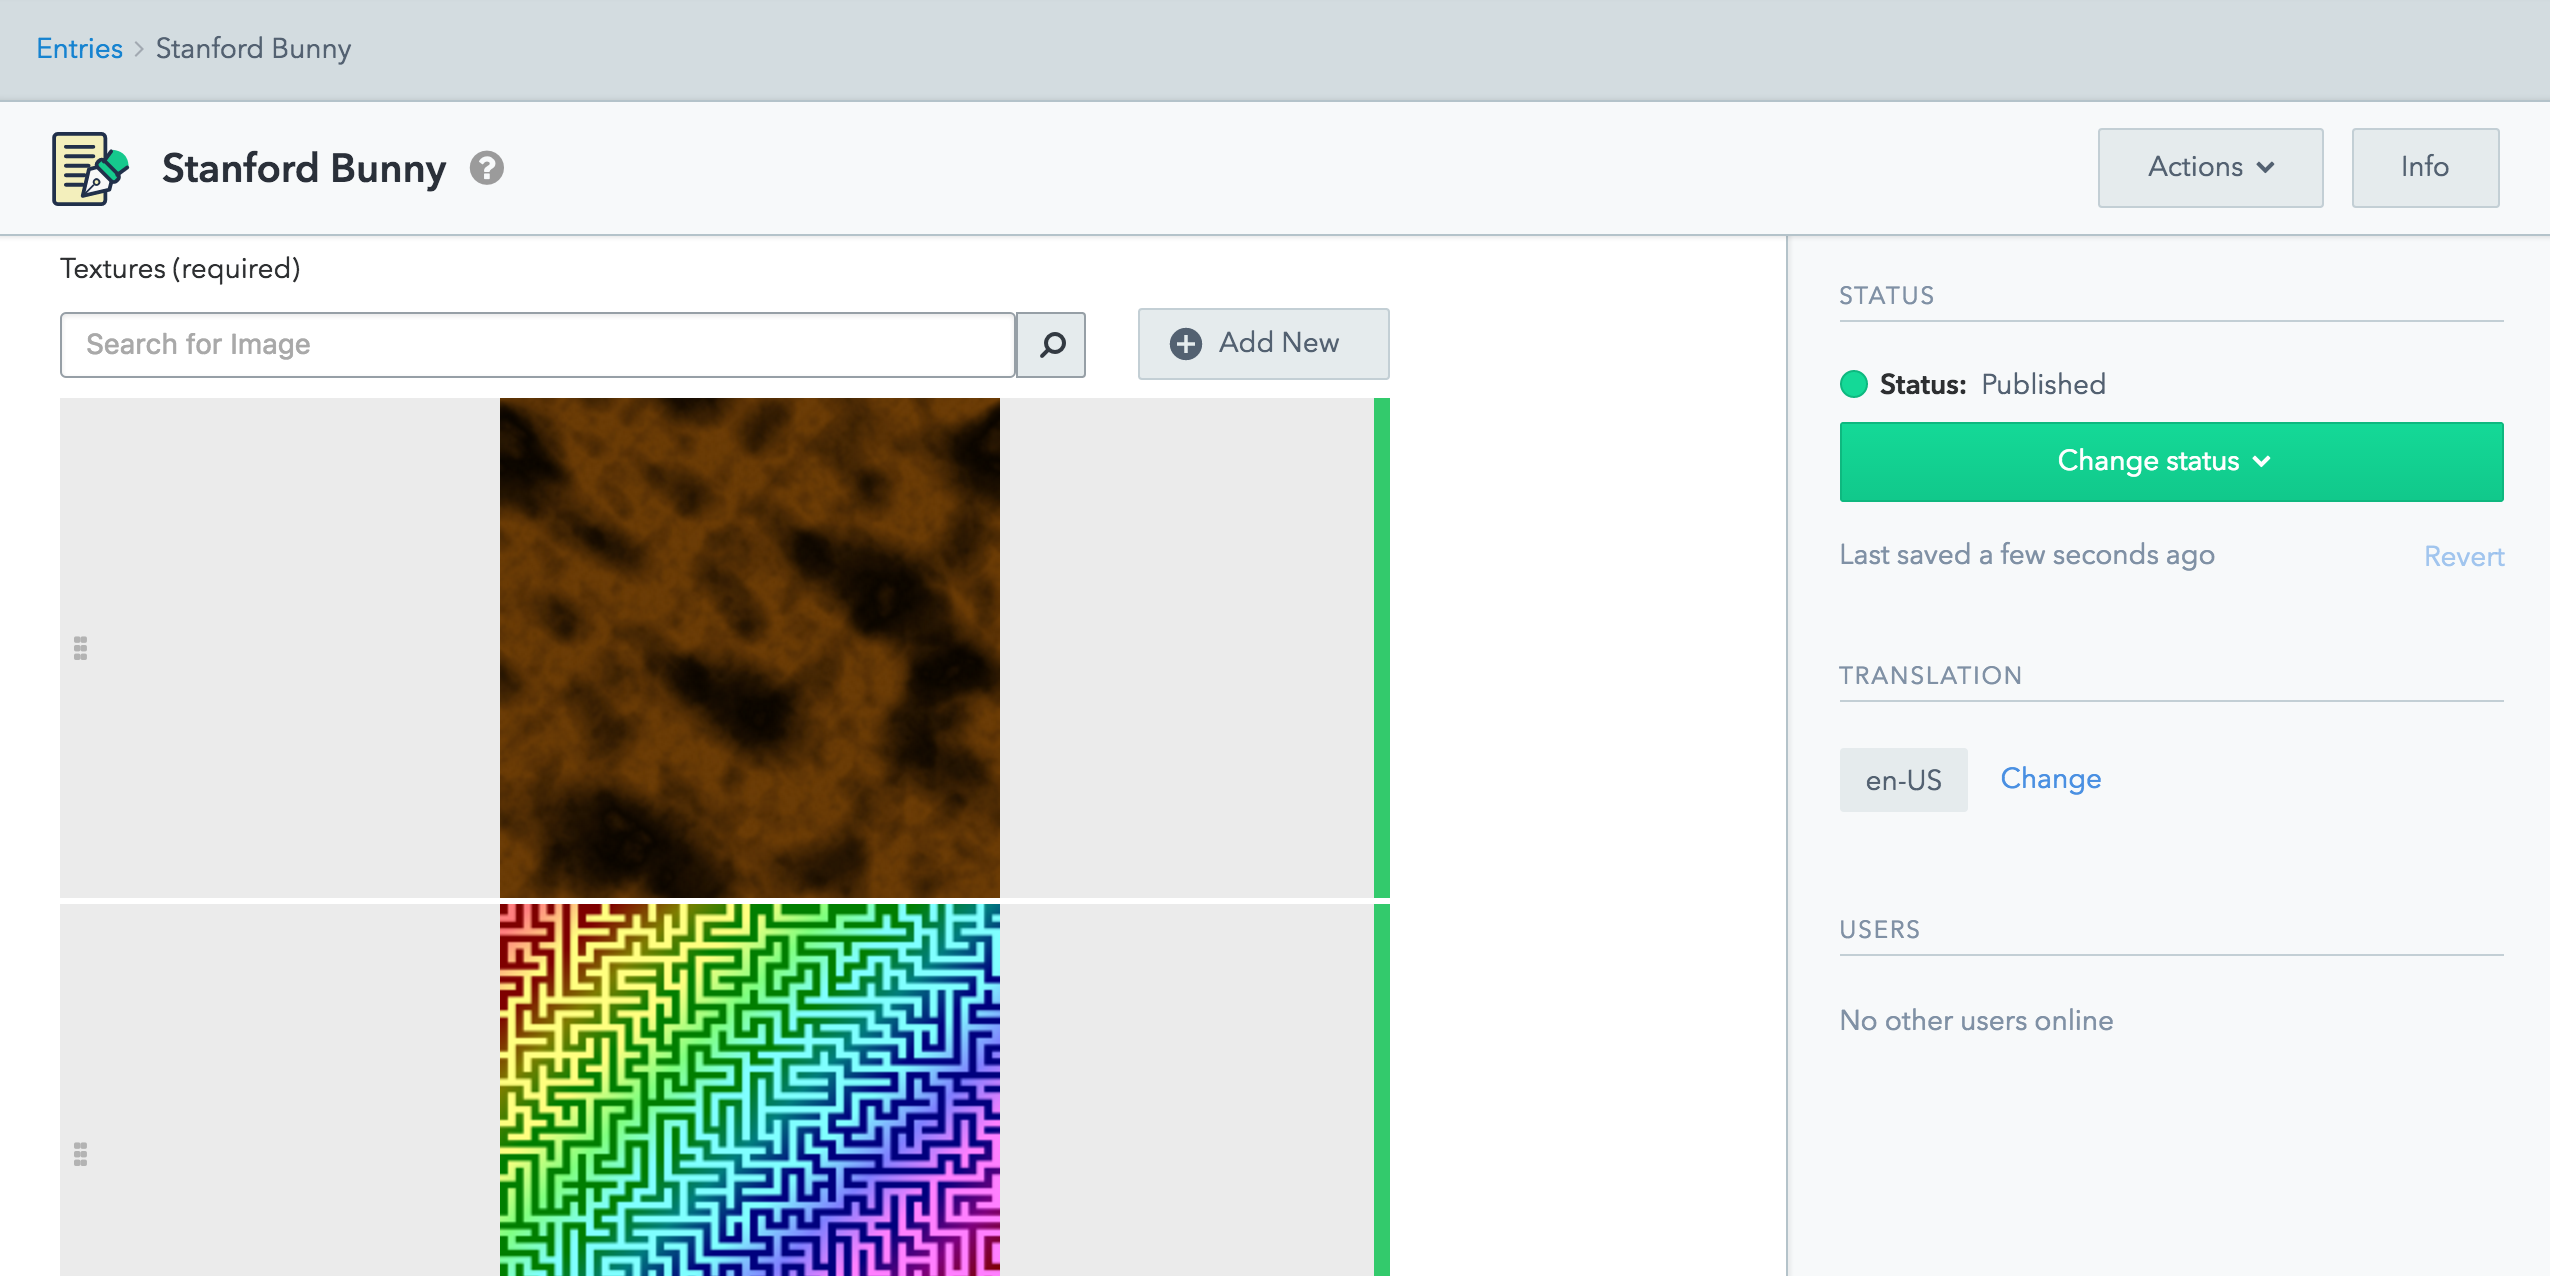Expand the Change status dropdown

pyautogui.click(x=2171, y=461)
